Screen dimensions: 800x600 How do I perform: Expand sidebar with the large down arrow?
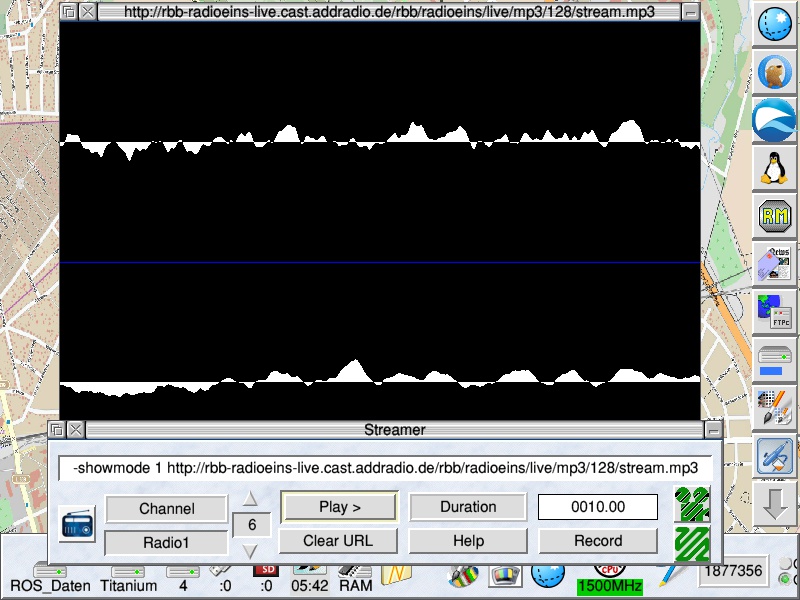click(772, 502)
